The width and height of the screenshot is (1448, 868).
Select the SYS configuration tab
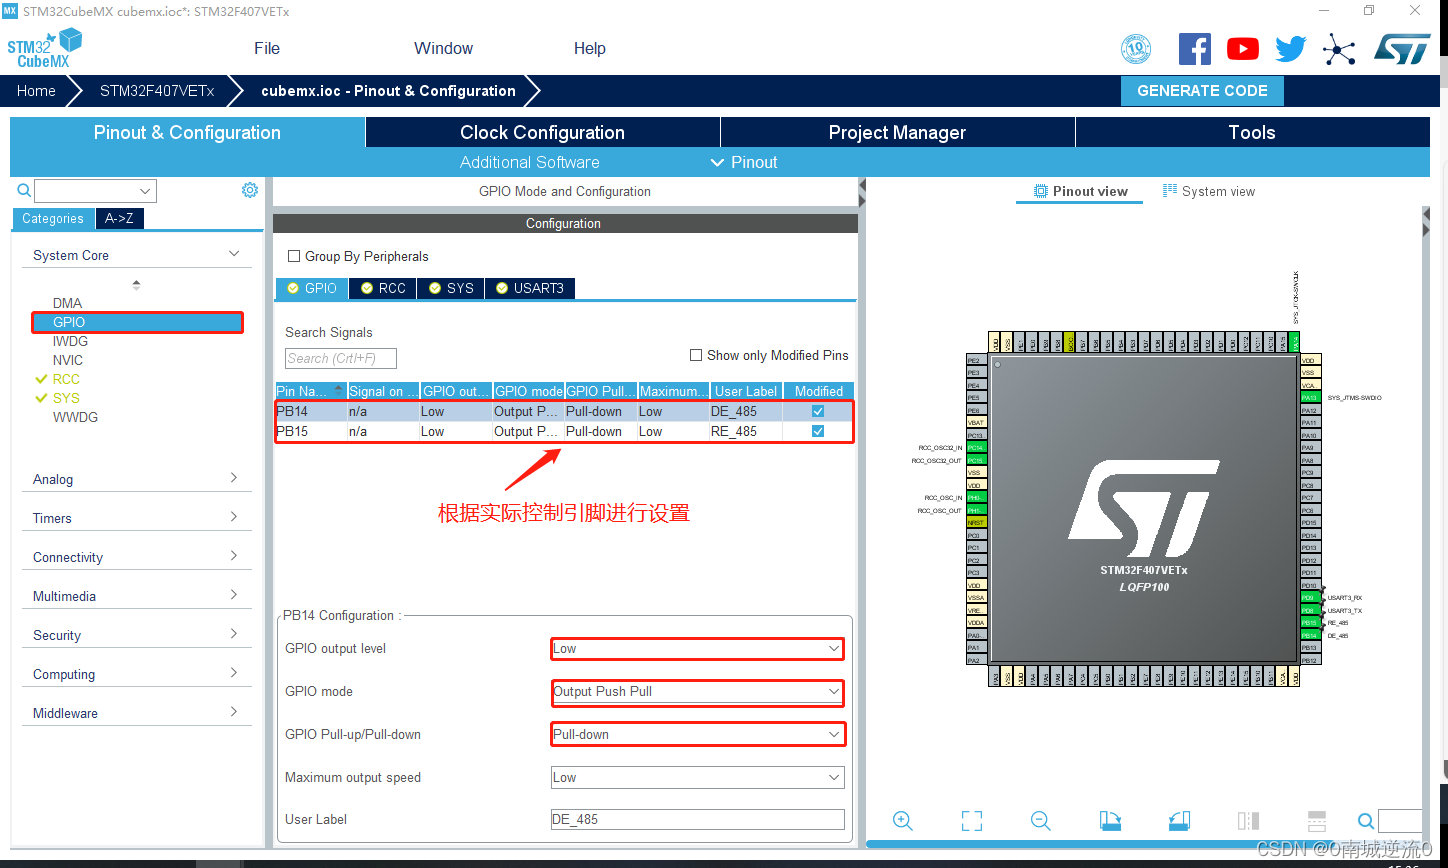pos(451,288)
